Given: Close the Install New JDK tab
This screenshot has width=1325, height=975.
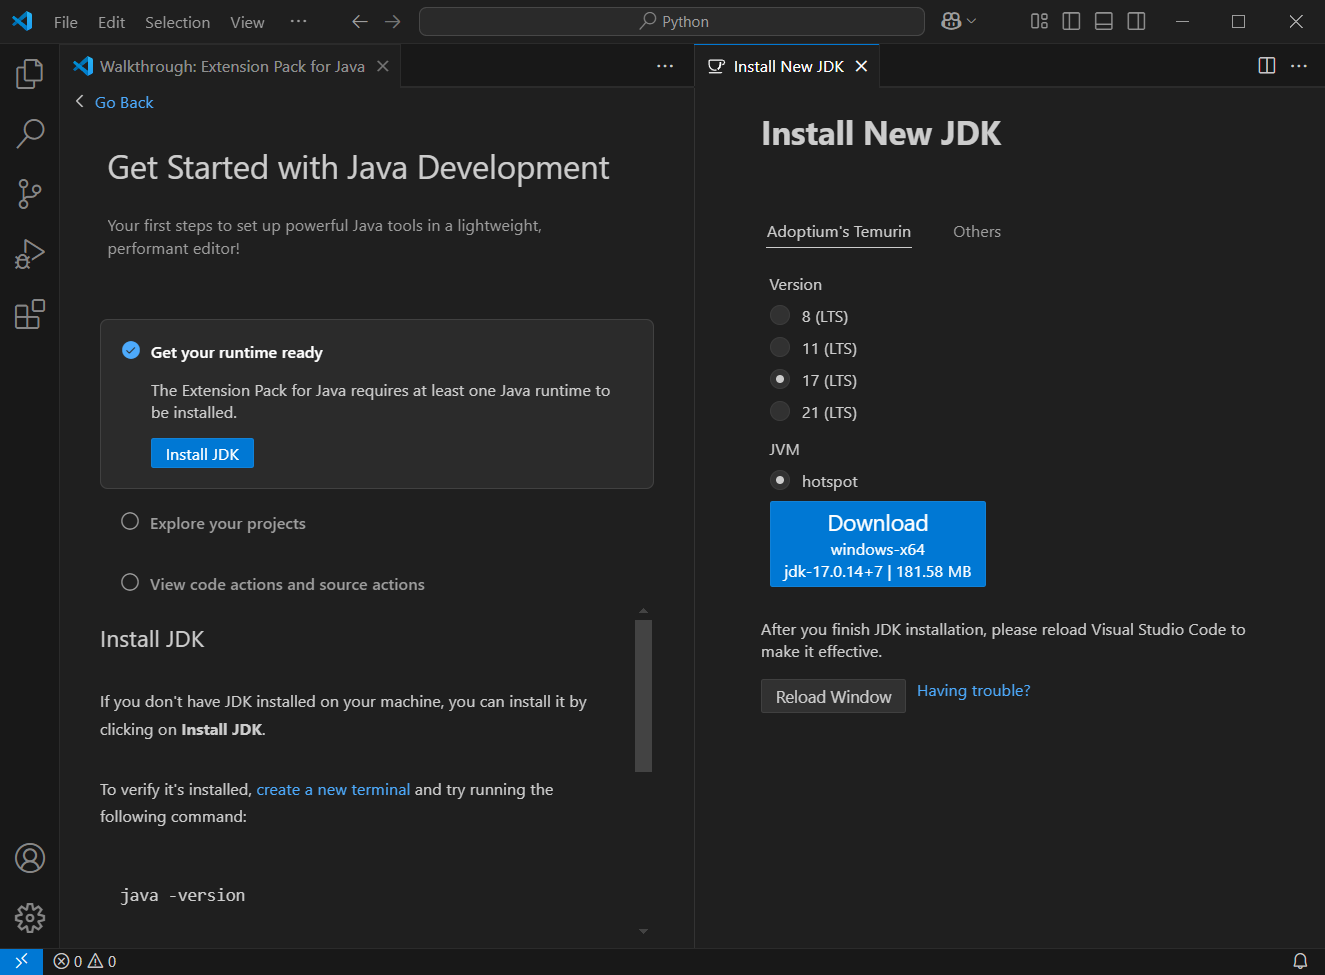Looking at the screenshot, I should click(x=861, y=66).
